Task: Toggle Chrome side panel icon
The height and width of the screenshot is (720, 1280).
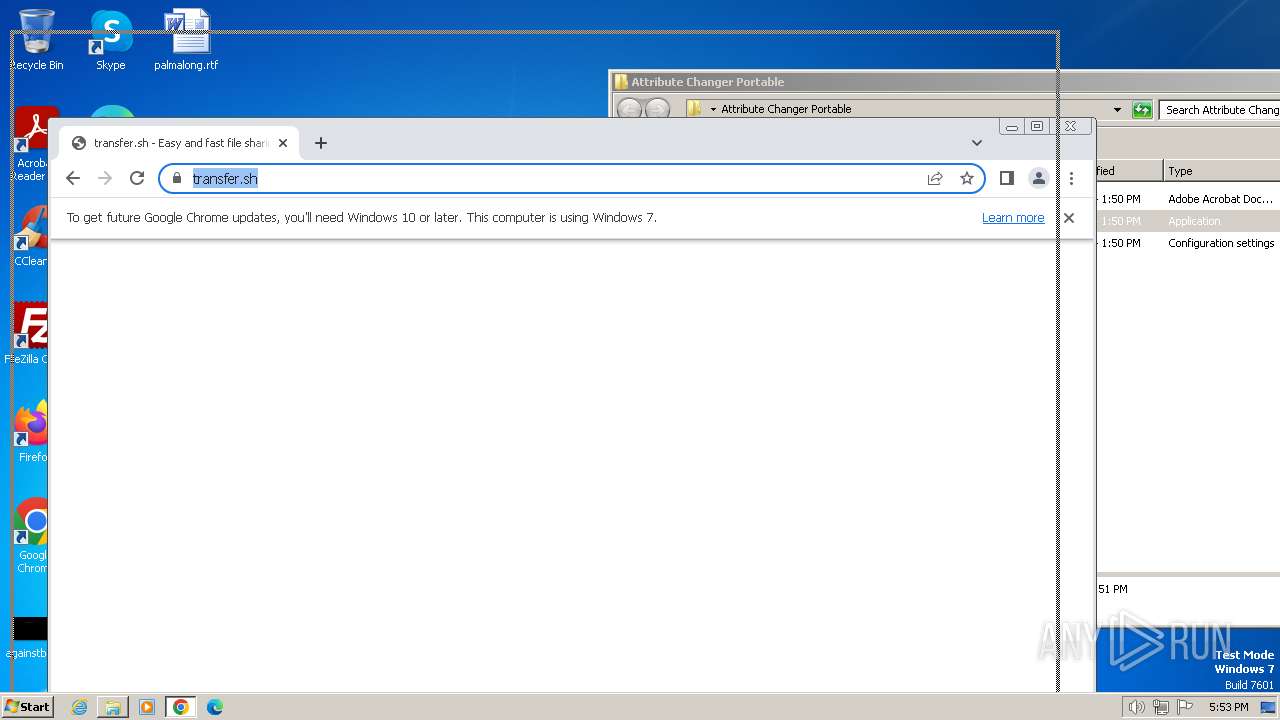Action: pos(1007,178)
